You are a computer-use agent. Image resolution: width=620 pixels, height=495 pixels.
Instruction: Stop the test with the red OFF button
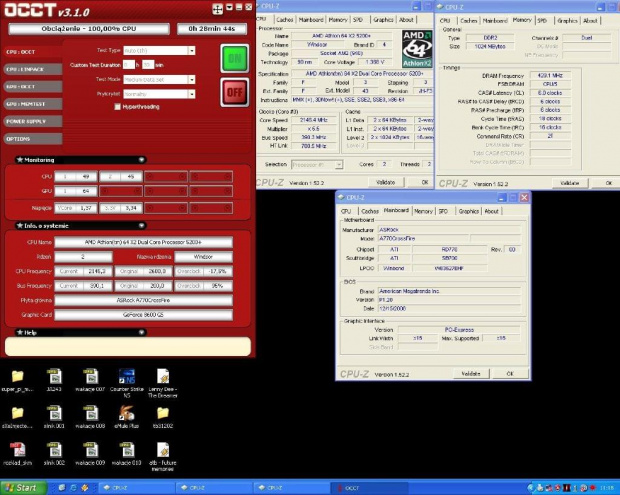point(234,92)
